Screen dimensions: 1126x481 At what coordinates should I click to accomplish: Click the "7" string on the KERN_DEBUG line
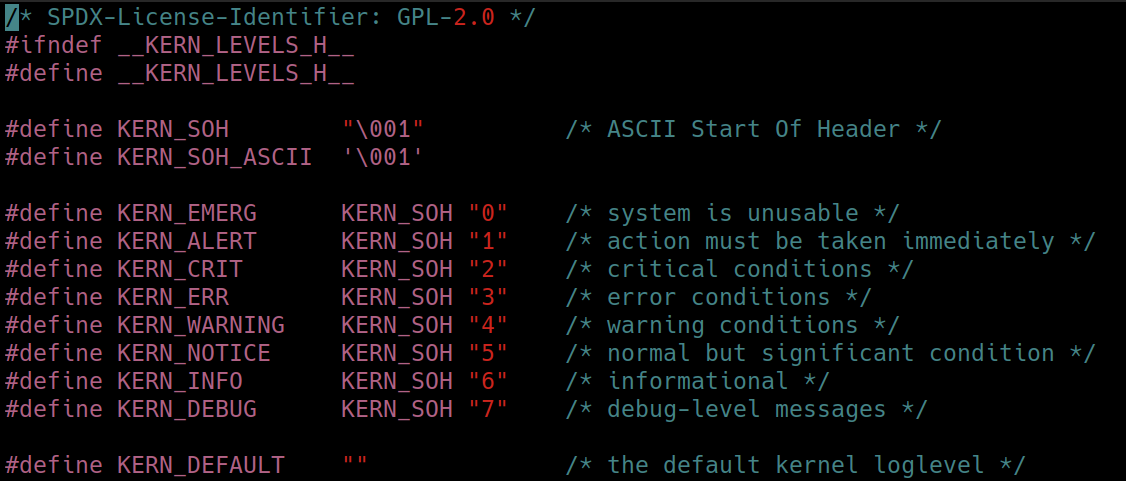[488, 410]
